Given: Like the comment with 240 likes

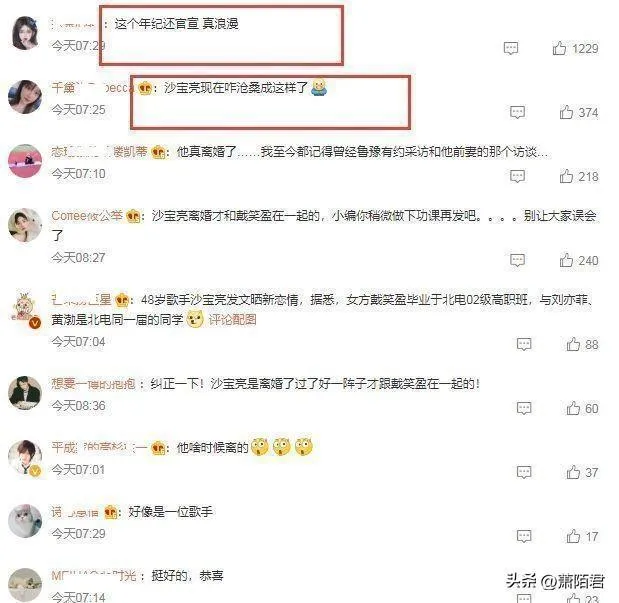Looking at the screenshot, I should (x=566, y=260).
